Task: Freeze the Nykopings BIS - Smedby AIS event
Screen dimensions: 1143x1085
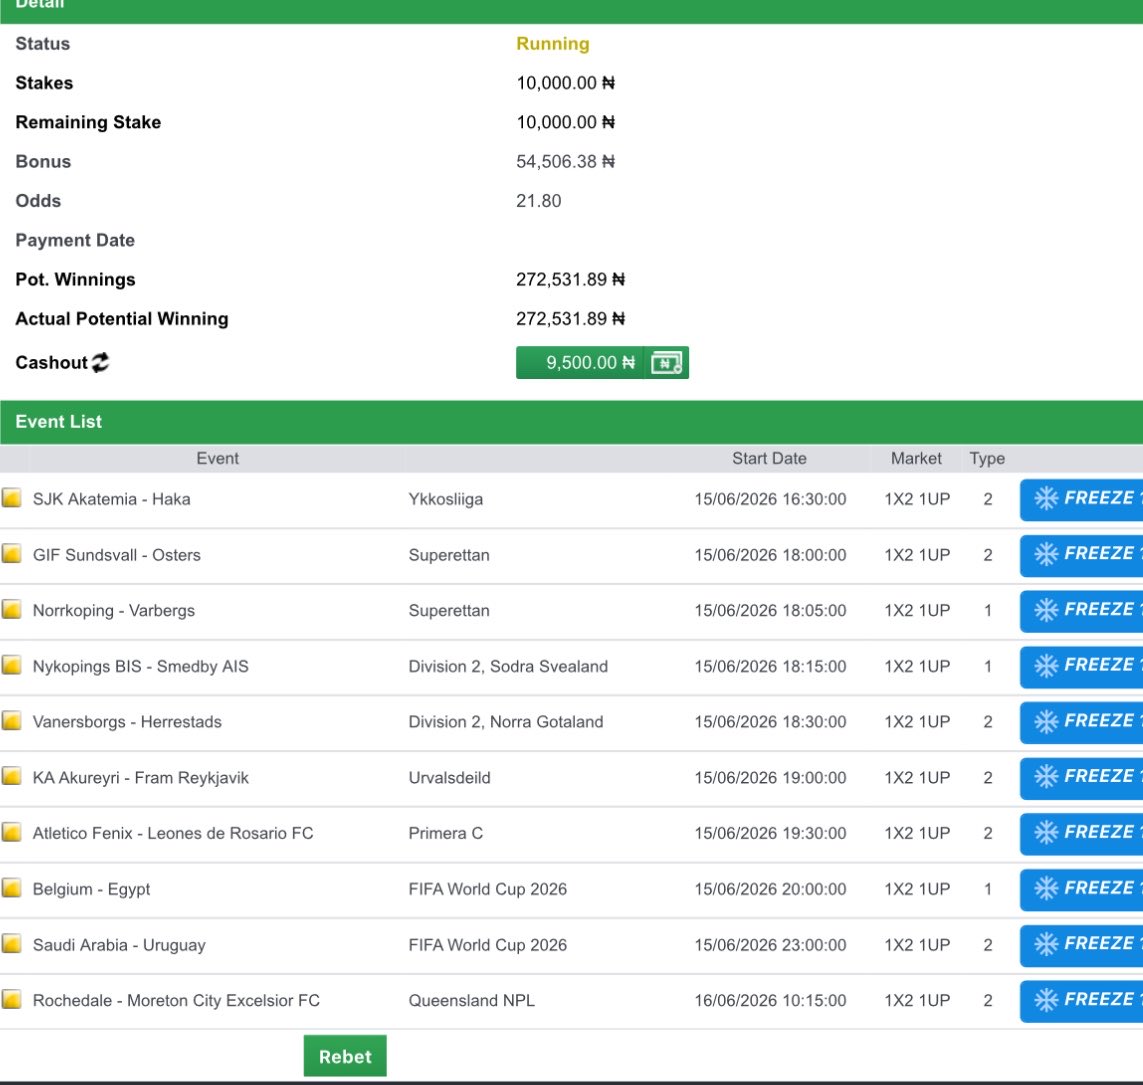Action: (x=1081, y=666)
